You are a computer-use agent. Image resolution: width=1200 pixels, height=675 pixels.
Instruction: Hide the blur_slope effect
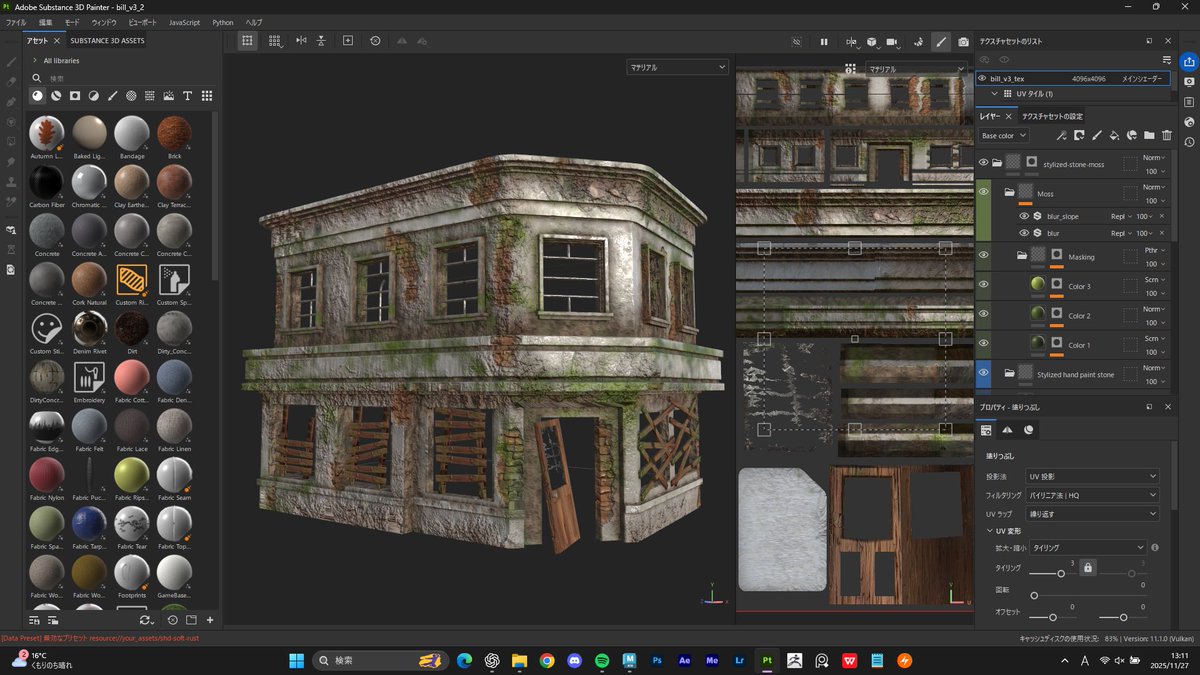[1024, 216]
